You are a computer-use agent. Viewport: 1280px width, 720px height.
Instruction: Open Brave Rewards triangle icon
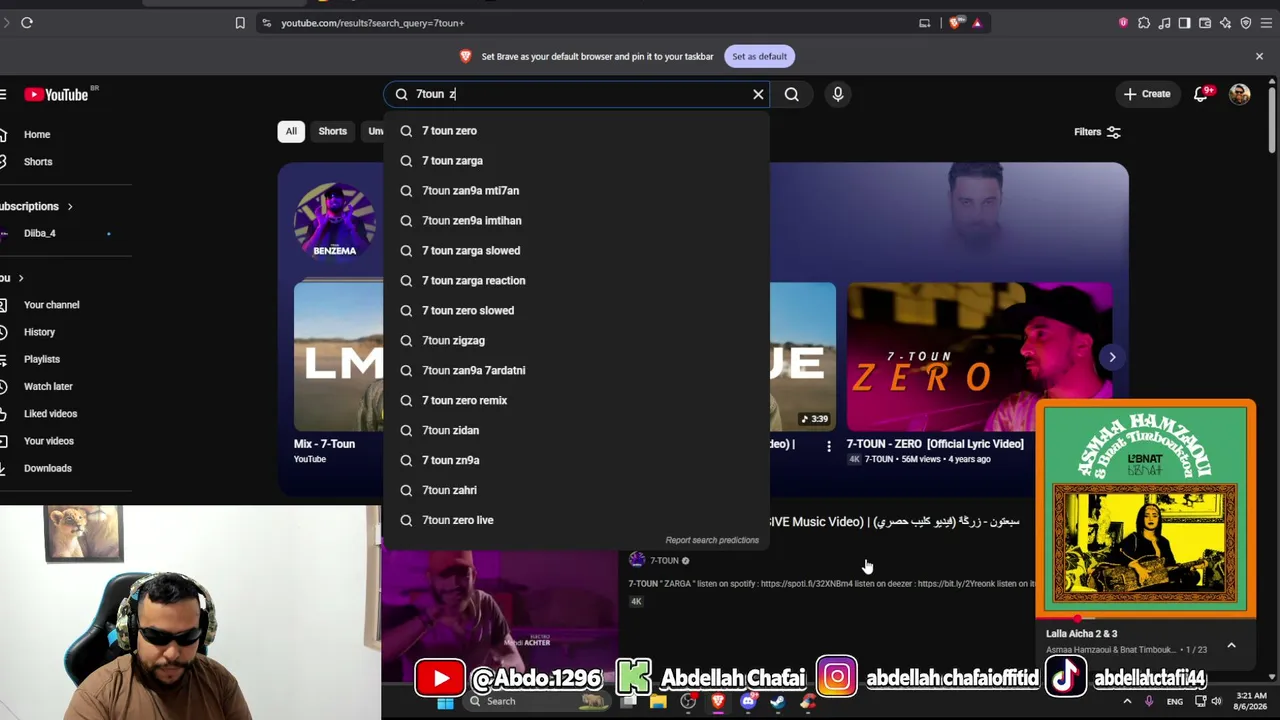coord(977,23)
